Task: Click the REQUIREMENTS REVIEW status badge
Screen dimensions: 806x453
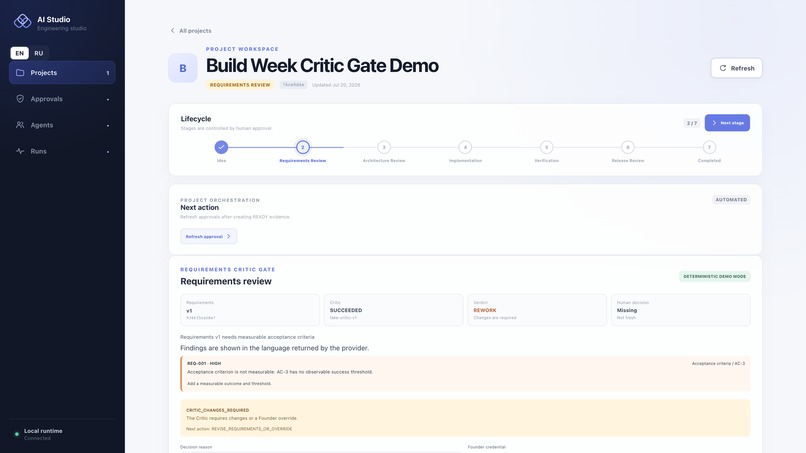Action: click(240, 85)
